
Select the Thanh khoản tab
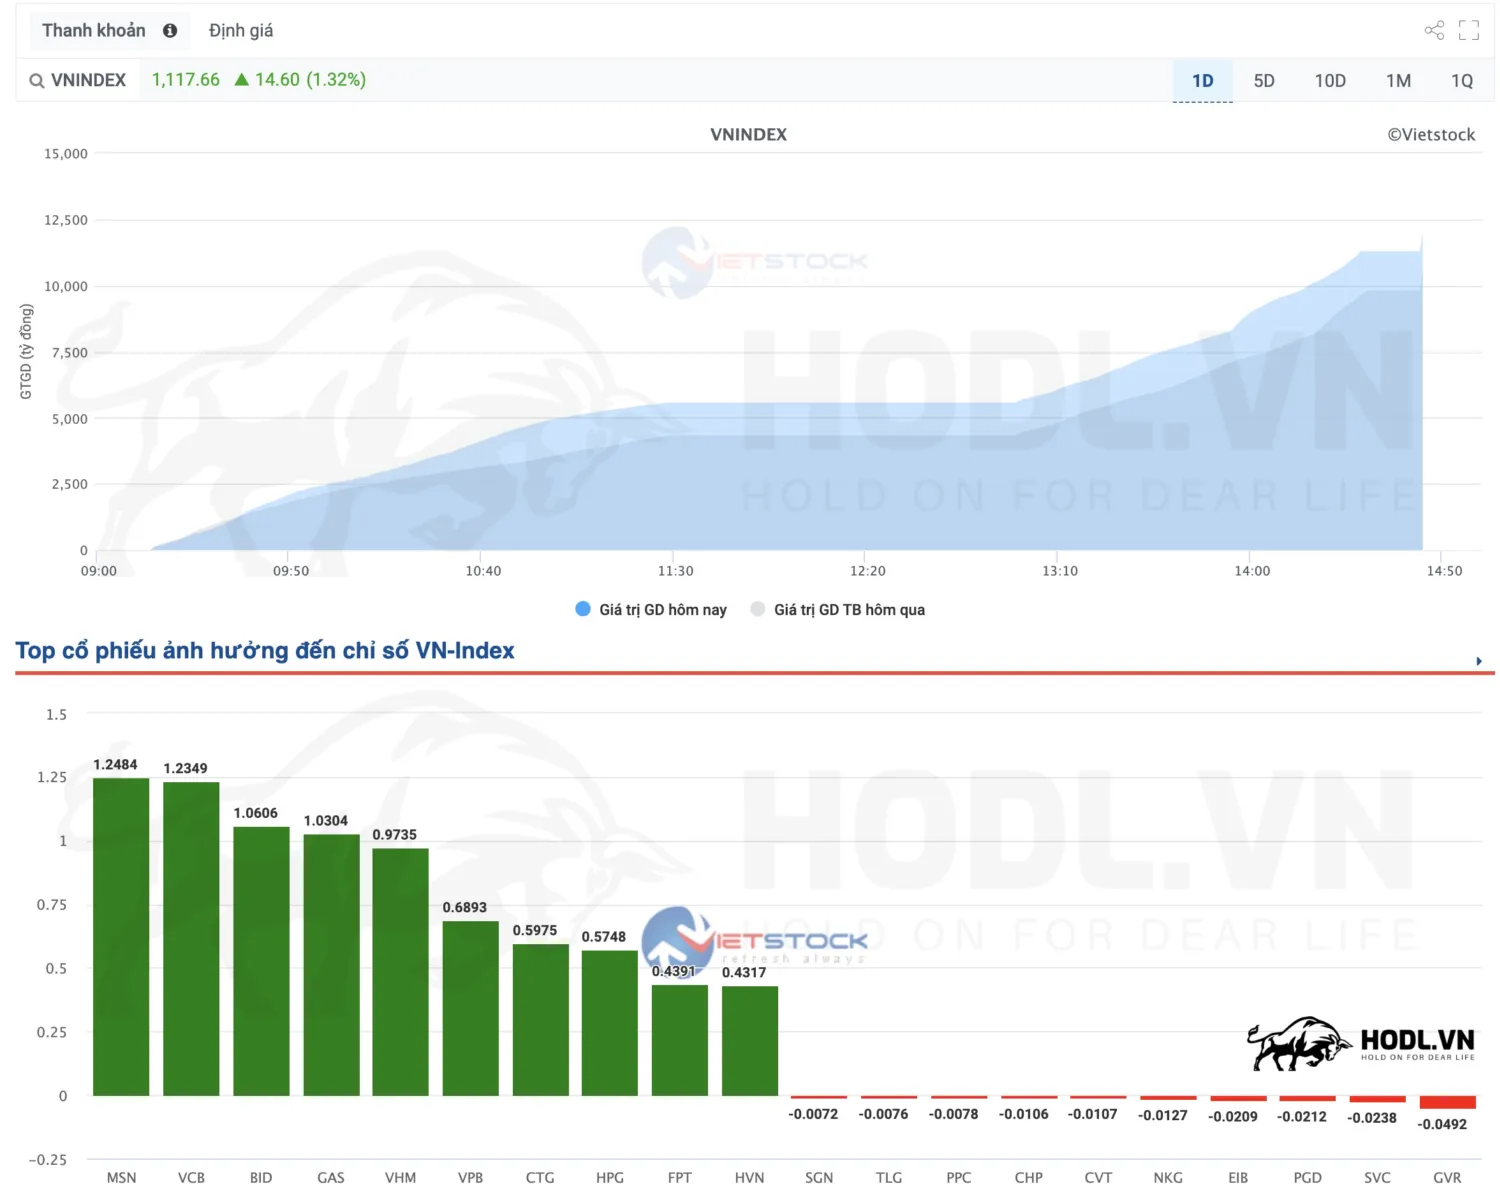click(94, 31)
